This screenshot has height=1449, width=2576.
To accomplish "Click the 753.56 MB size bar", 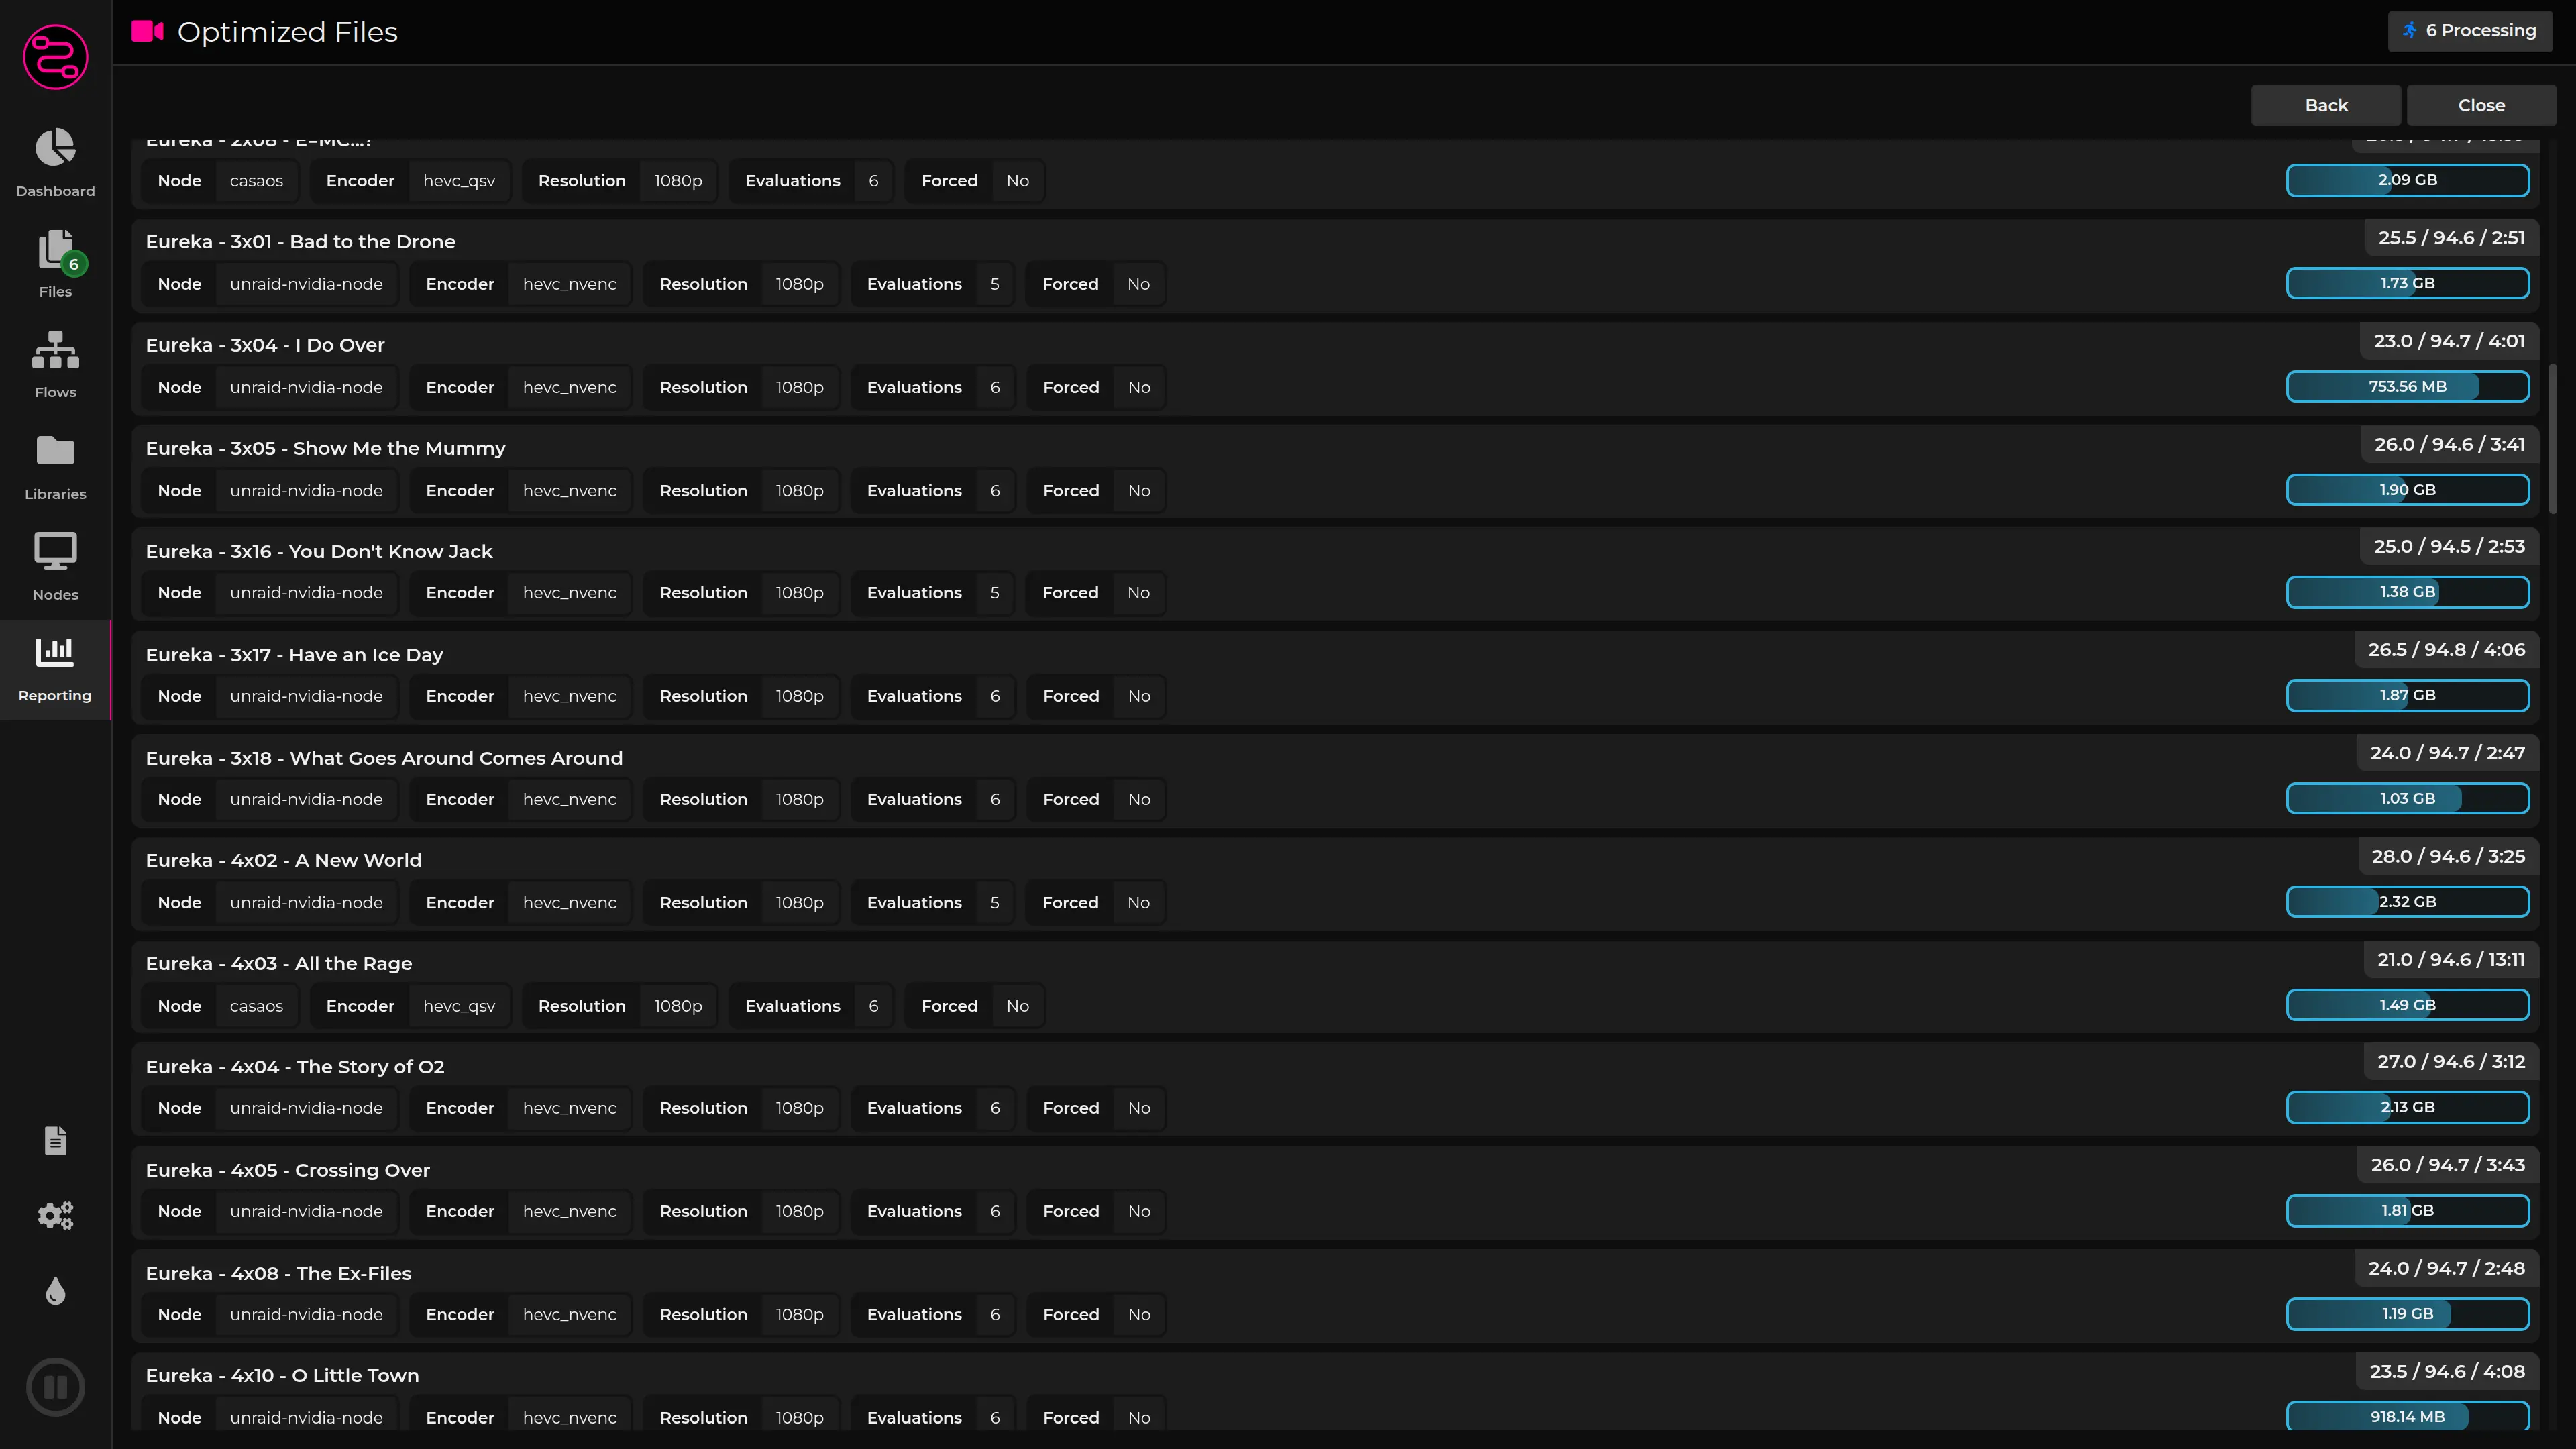I will pyautogui.click(x=2407, y=387).
